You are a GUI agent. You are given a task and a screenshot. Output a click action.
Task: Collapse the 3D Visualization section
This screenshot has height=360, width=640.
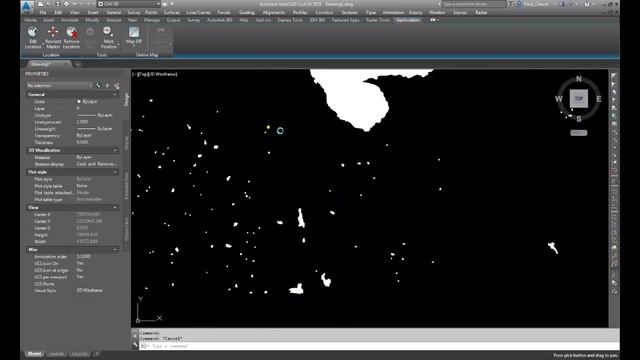(115, 150)
